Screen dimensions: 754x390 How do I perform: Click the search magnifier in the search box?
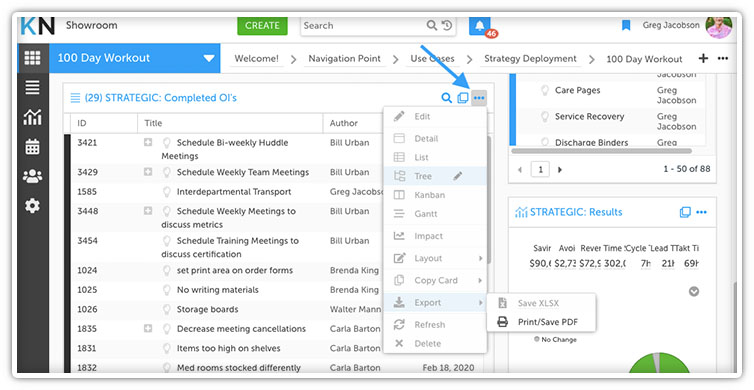[431, 25]
